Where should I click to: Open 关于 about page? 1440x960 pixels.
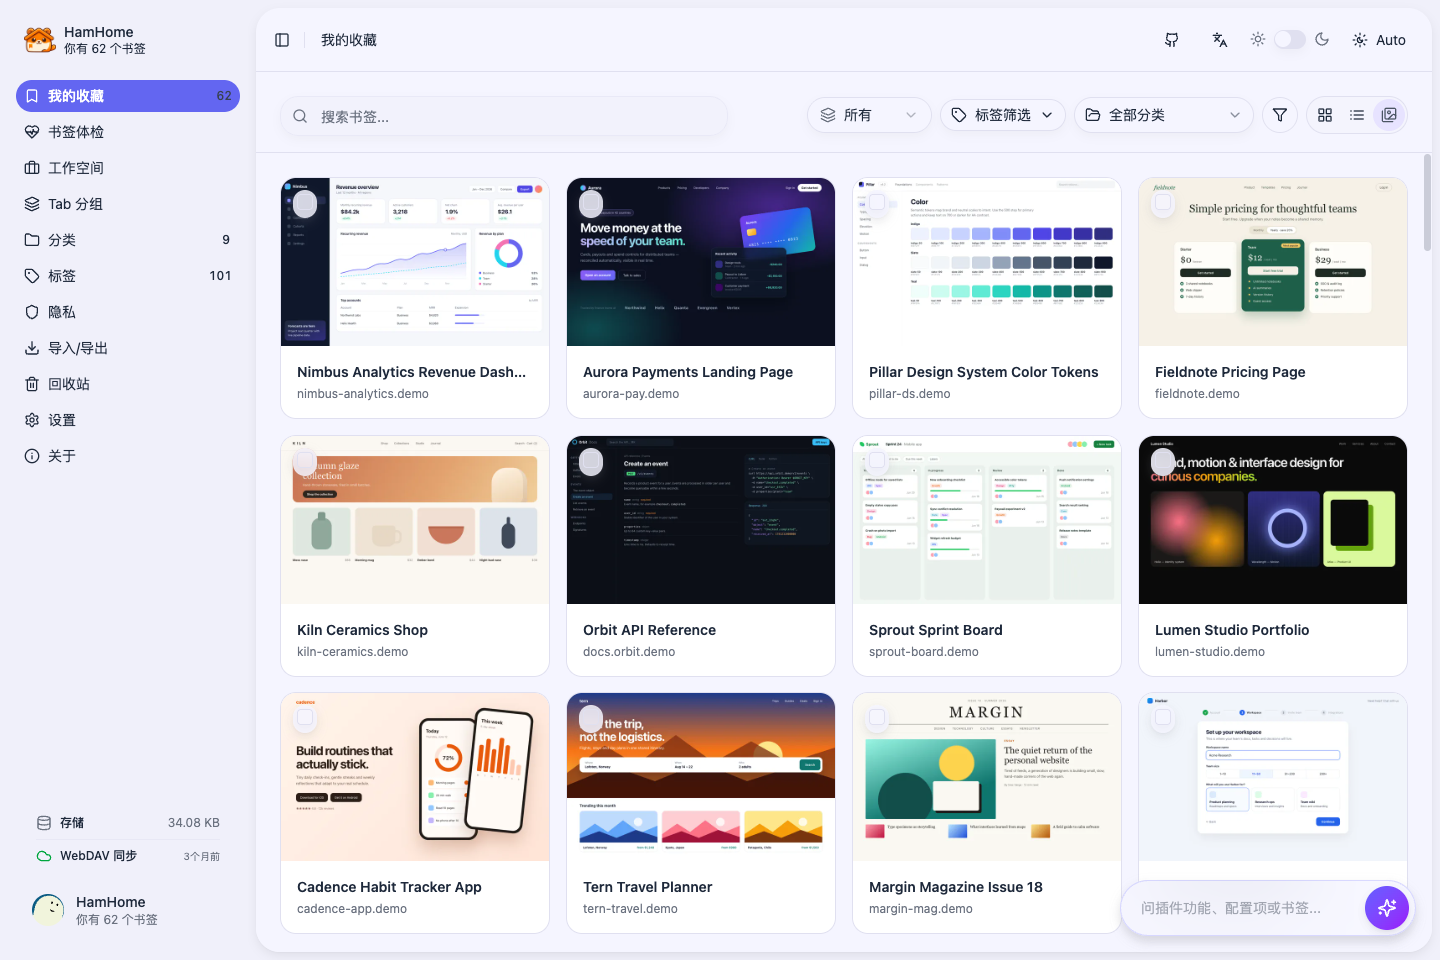128,456
